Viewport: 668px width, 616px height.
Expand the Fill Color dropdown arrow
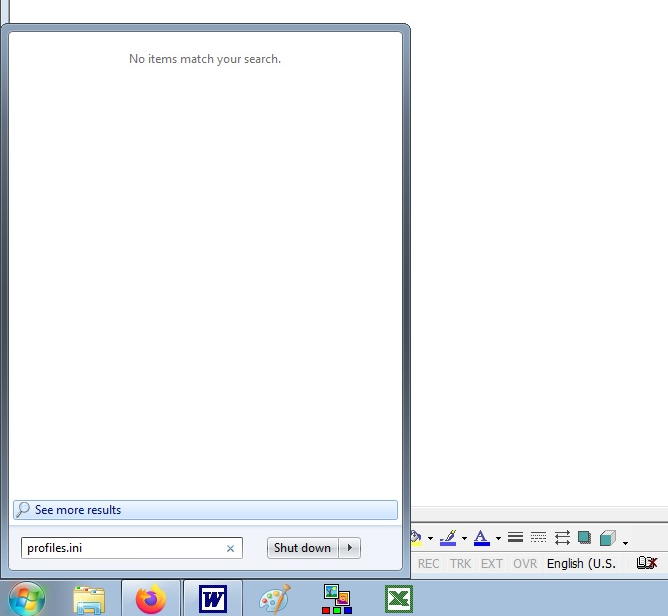[430, 538]
